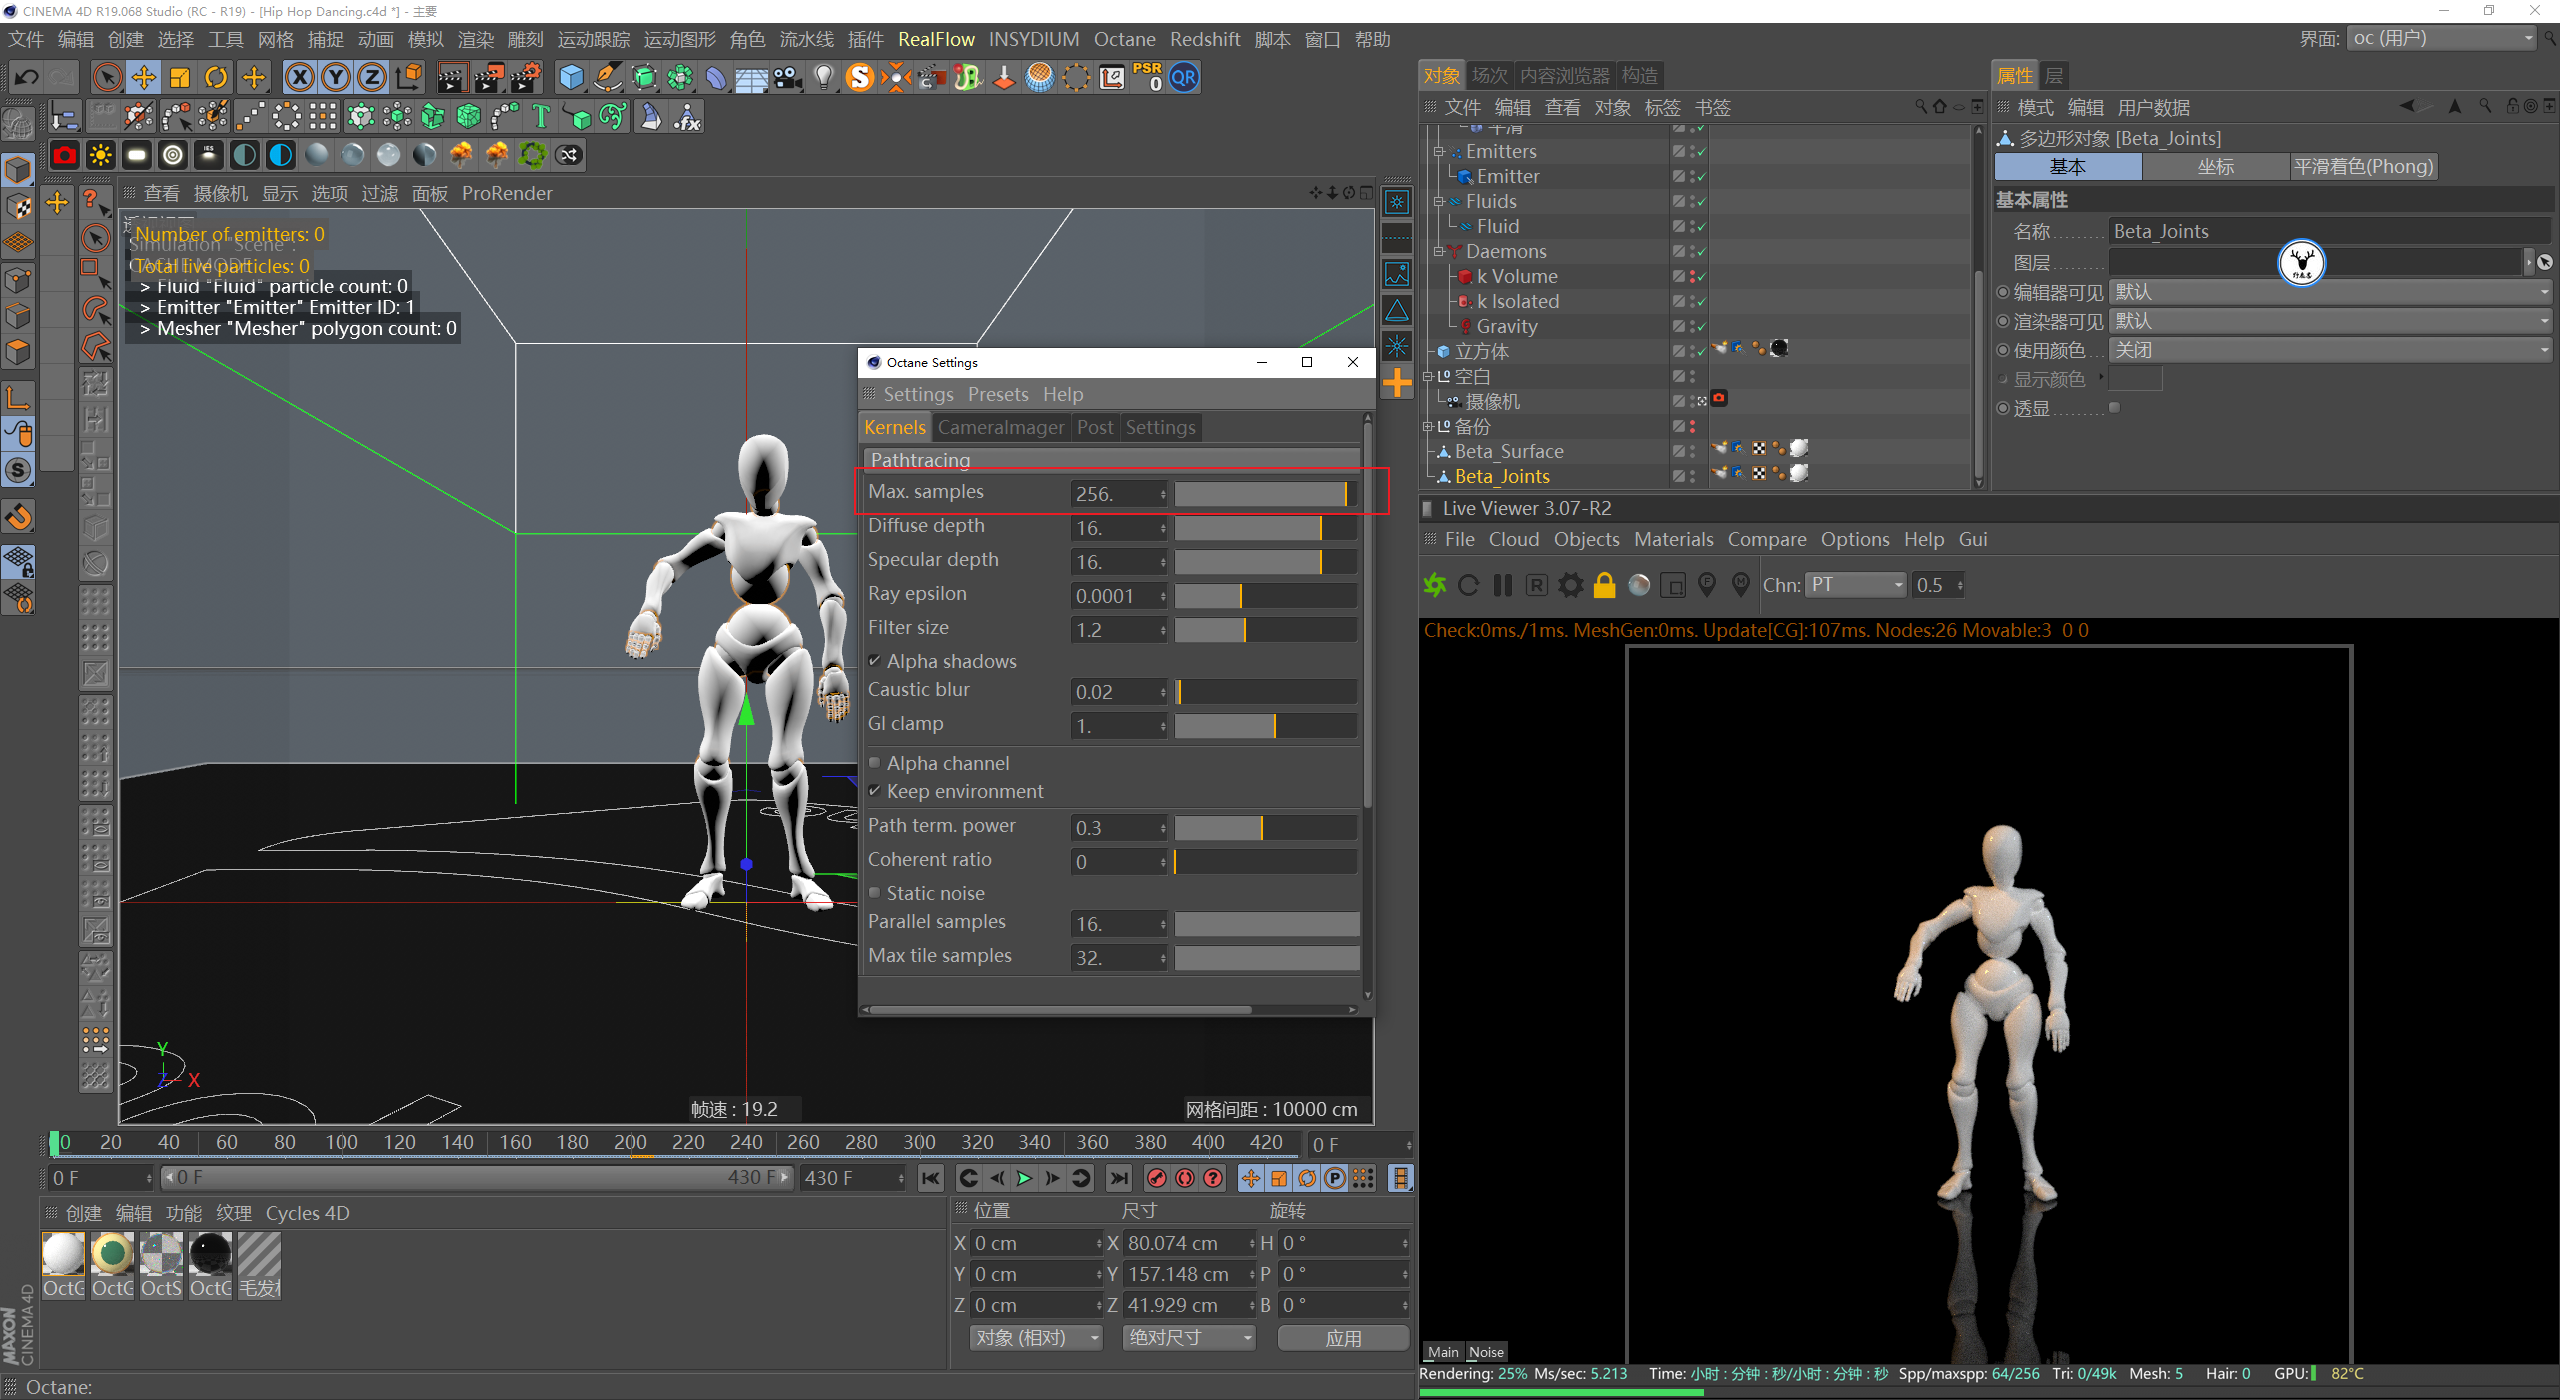Image resolution: width=2560 pixels, height=1400 pixels.
Task: Add a light with bulb icon
Action: coord(823,77)
